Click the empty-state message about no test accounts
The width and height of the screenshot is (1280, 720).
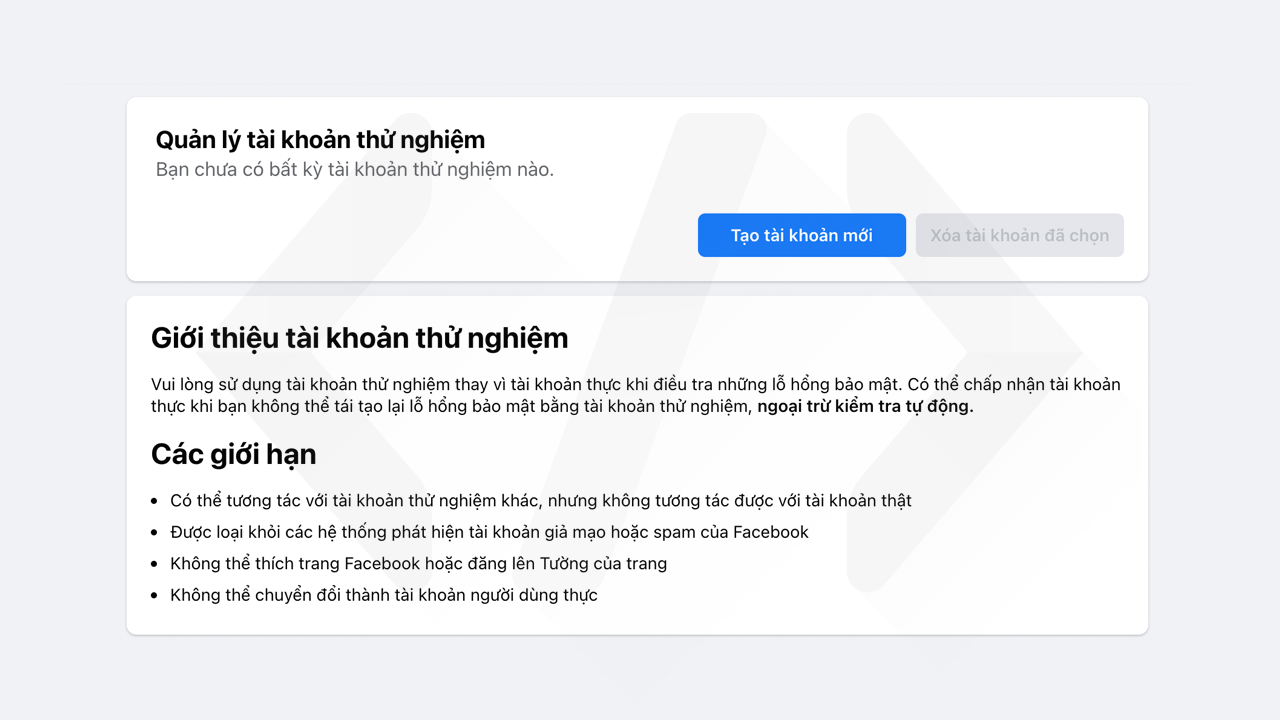tap(355, 169)
